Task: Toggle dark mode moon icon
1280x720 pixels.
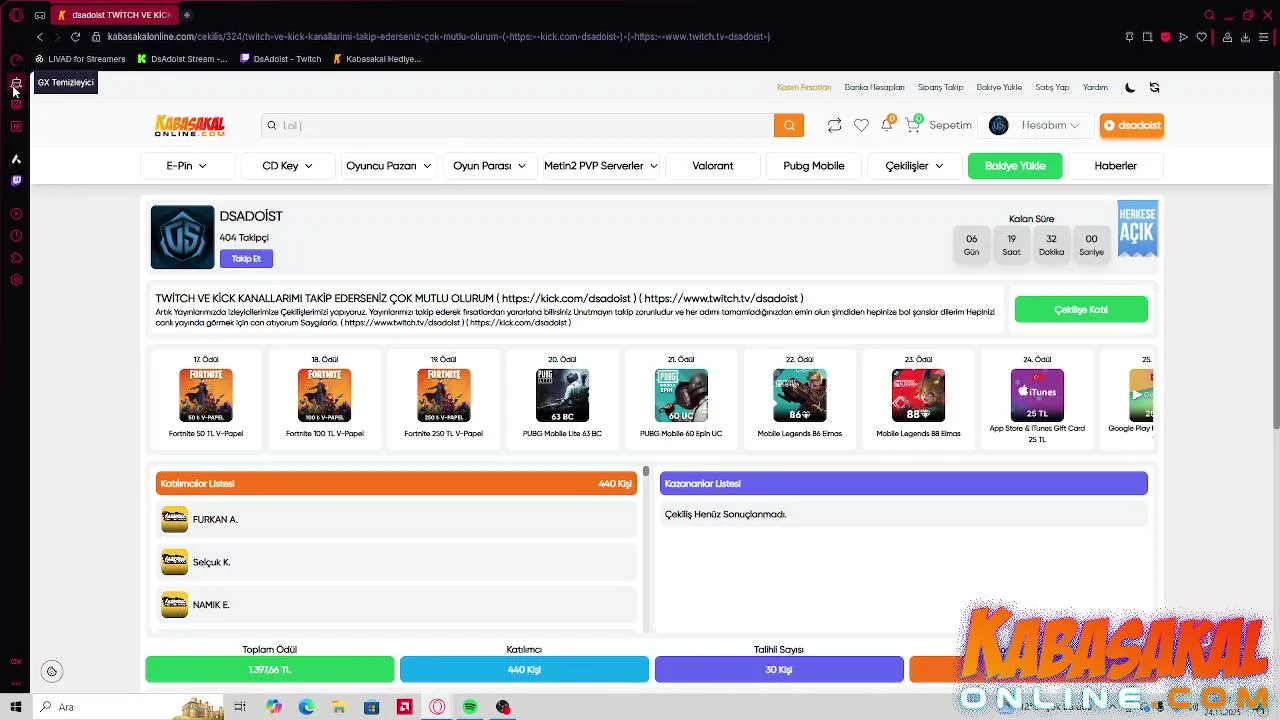Action: (x=1130, y=87)
